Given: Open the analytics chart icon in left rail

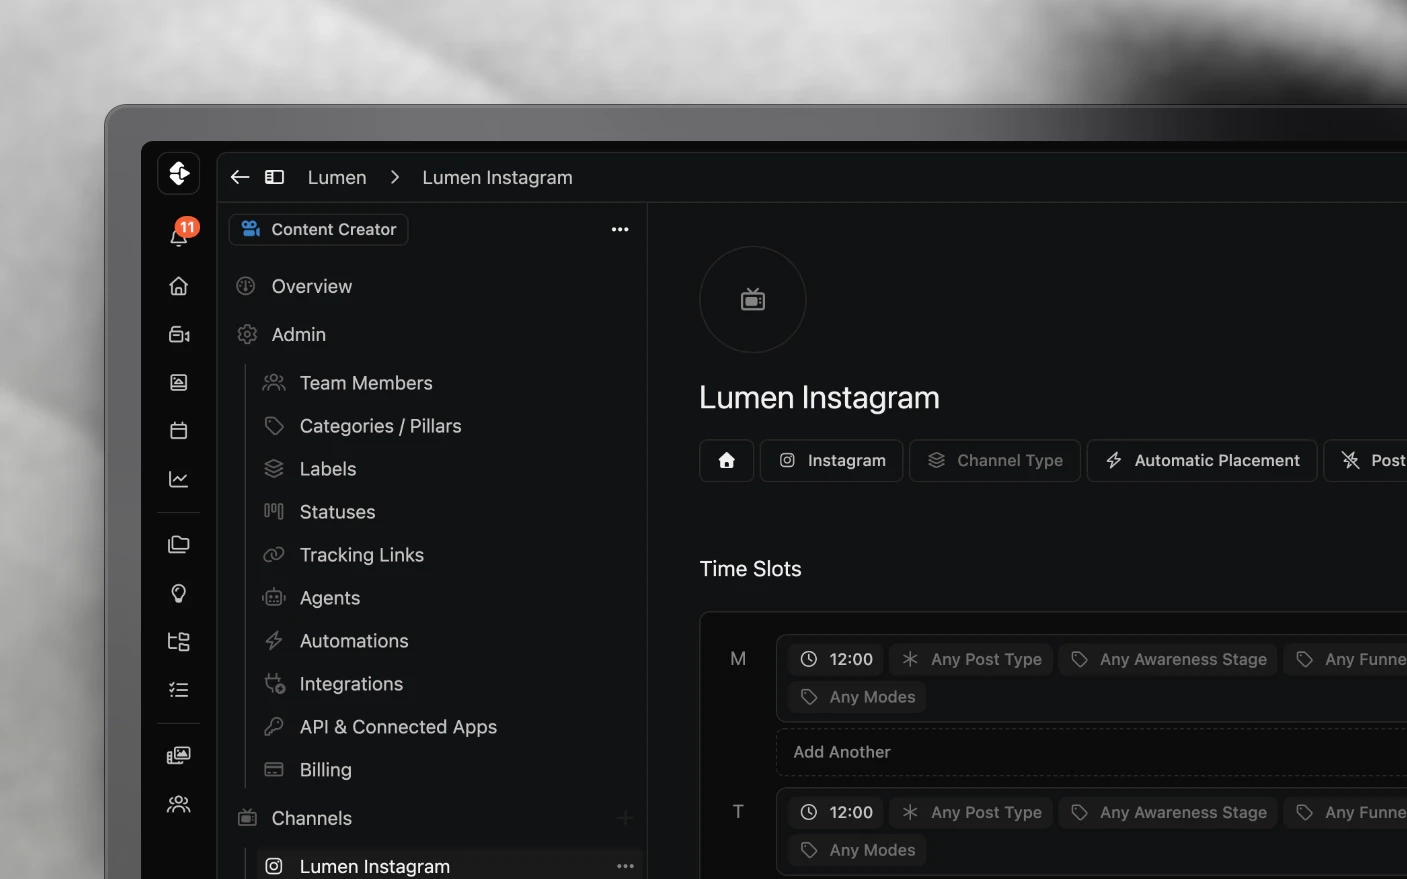Looking at the screenshot, I should pos(179,480).
